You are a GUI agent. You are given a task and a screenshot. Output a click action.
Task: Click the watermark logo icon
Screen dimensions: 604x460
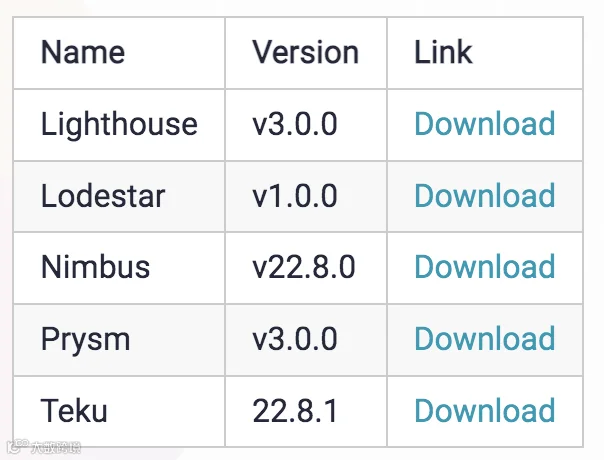[18, 447]
